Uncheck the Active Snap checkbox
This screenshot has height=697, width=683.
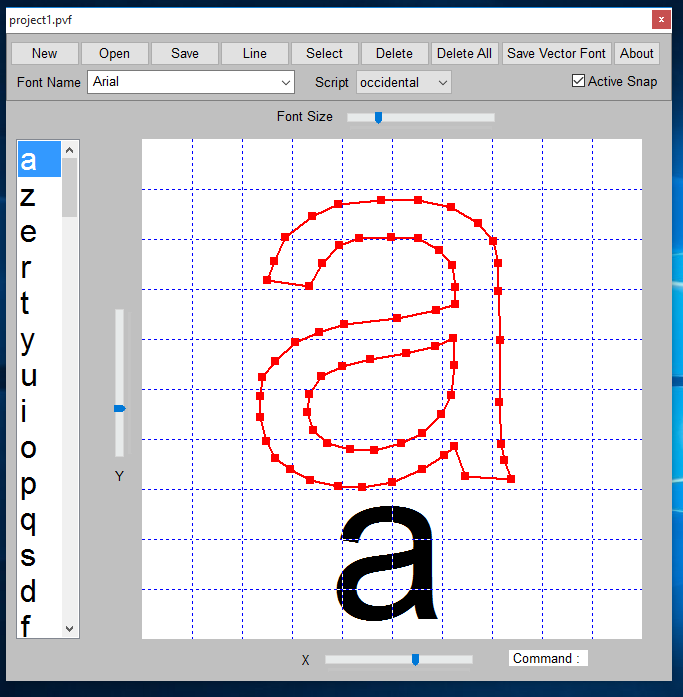(578, 81)
